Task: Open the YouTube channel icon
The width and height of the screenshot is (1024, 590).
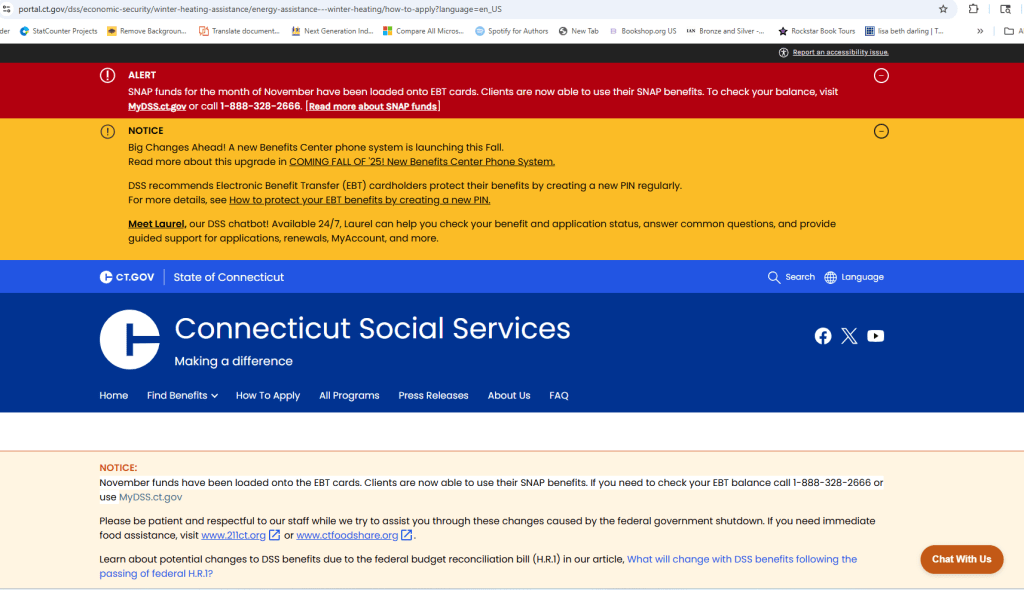Action: (876, 336)
